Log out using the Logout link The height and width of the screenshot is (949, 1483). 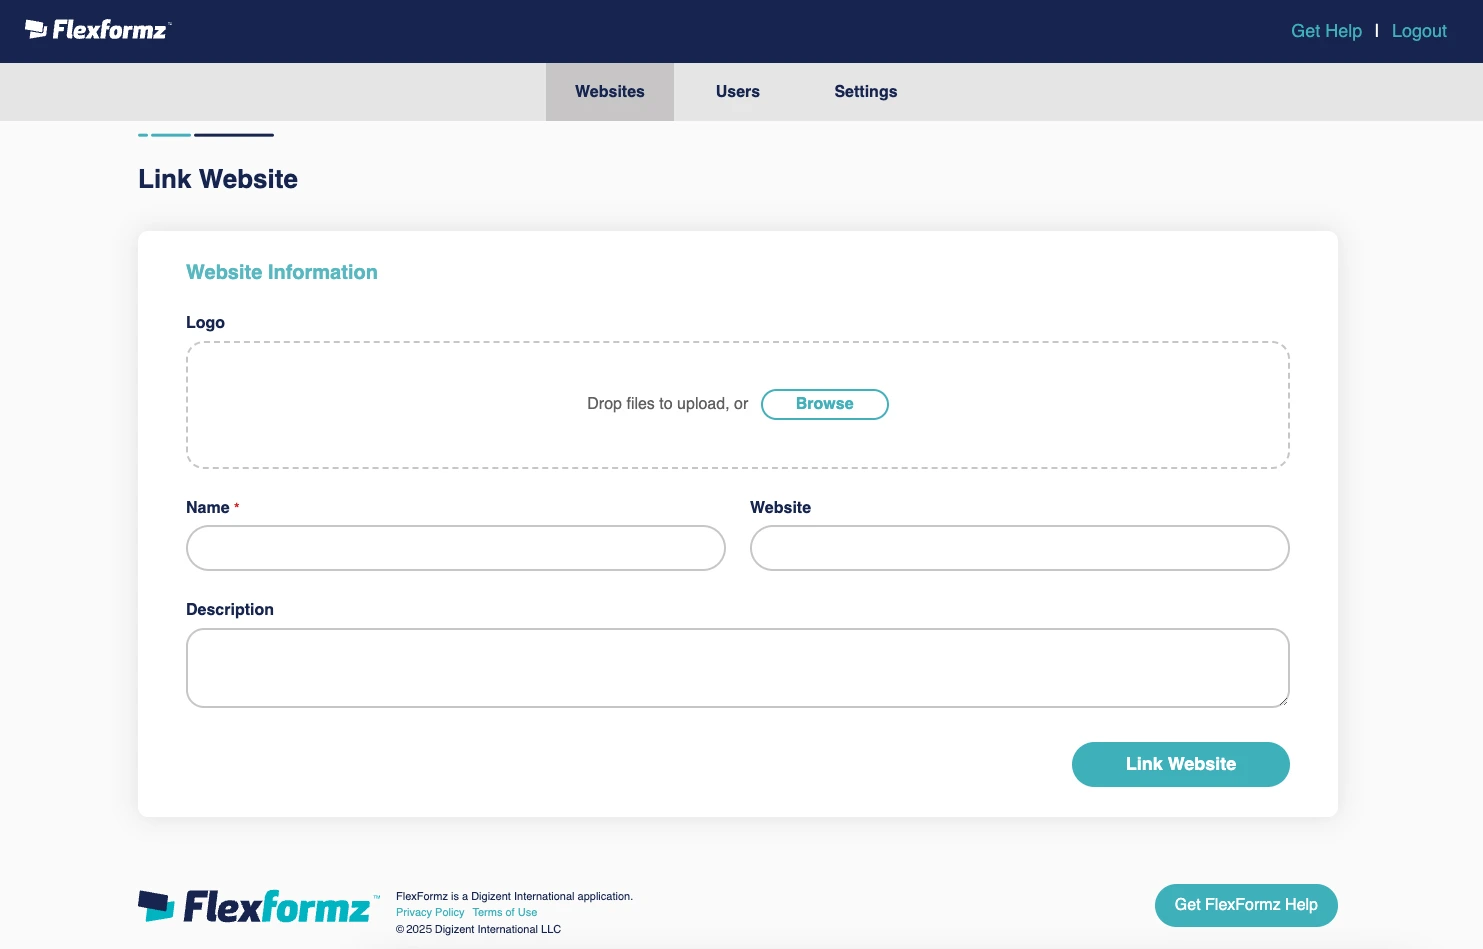(x=1418, y=31)
